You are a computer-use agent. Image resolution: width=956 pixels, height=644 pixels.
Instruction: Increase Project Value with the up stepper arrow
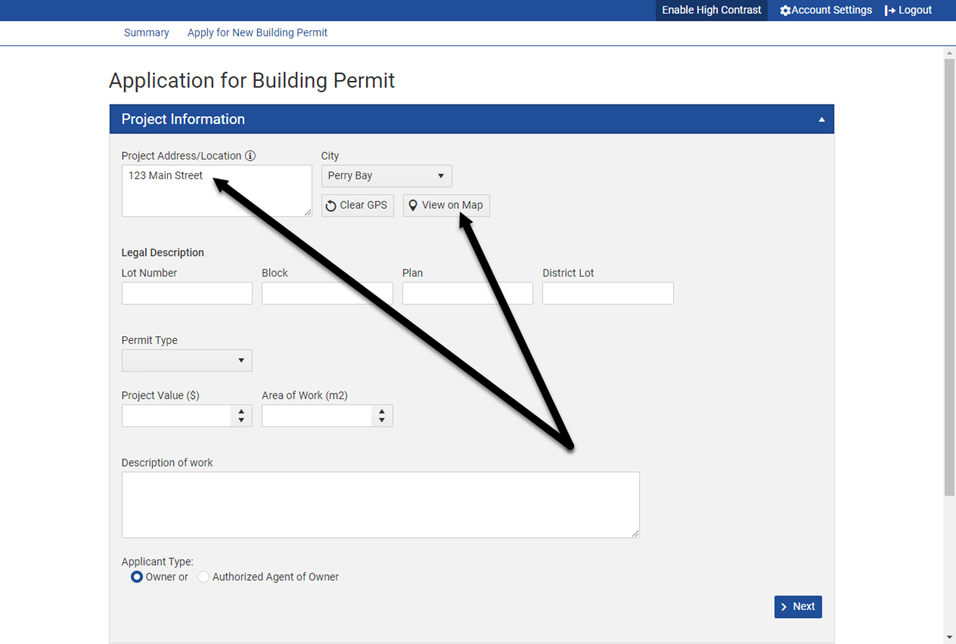pyautogui.click(x=243, y=411)
